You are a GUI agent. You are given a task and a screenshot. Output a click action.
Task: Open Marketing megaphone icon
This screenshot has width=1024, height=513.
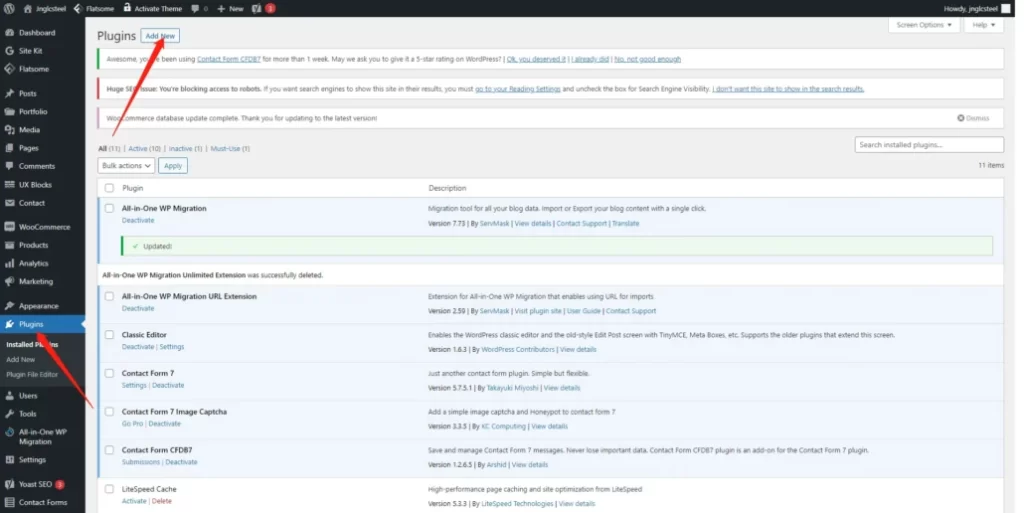pos(9,282)
